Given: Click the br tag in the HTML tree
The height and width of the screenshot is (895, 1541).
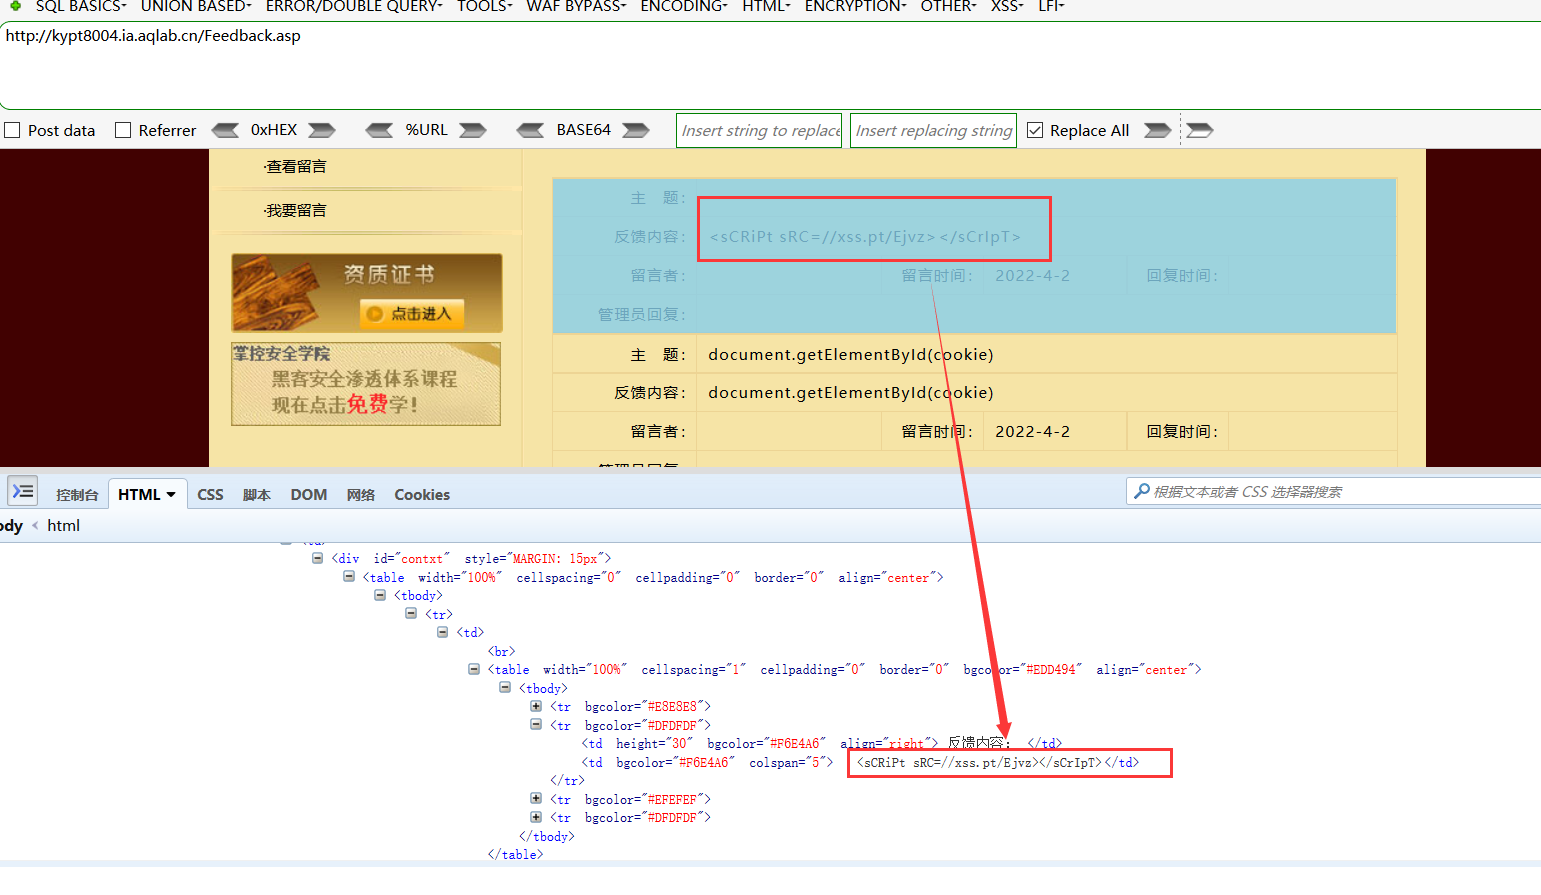Looking at the screenshot, I should point(502,651).
